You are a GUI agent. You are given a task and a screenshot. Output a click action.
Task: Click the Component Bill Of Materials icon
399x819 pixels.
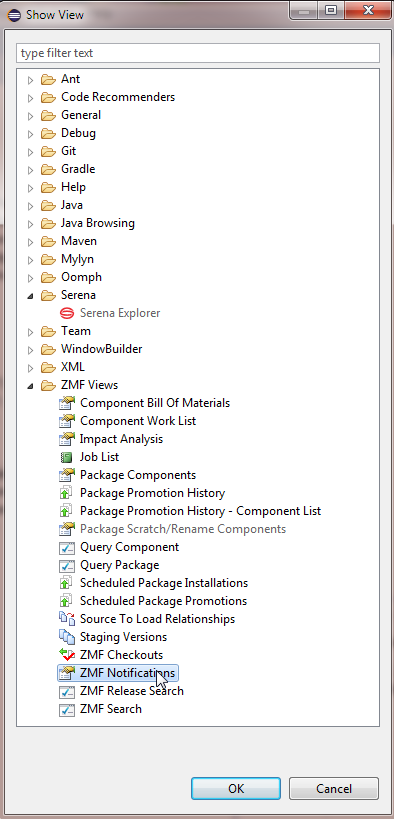(x=67, y=403)
